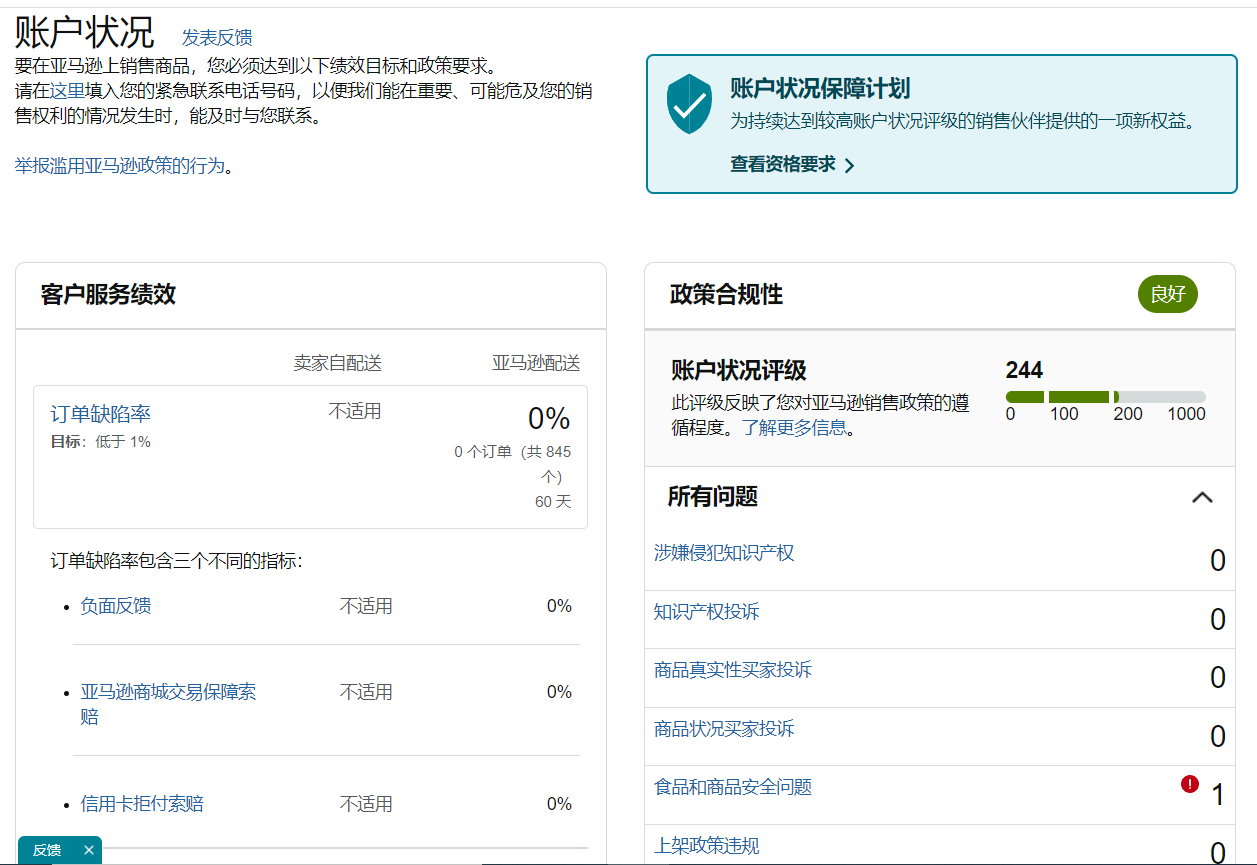Close the 反馈 tab with X

coord(88,850)
